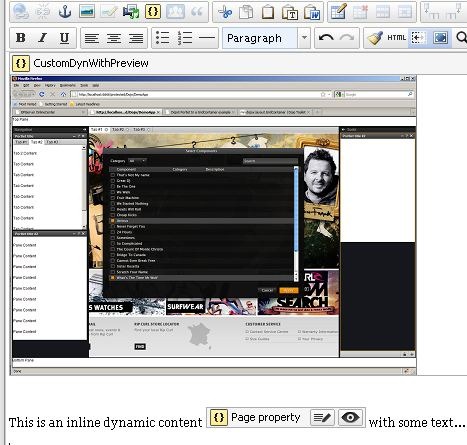Click the inline Page property braces icon
This screenshot has height=445, width=467.
point(219,418)
